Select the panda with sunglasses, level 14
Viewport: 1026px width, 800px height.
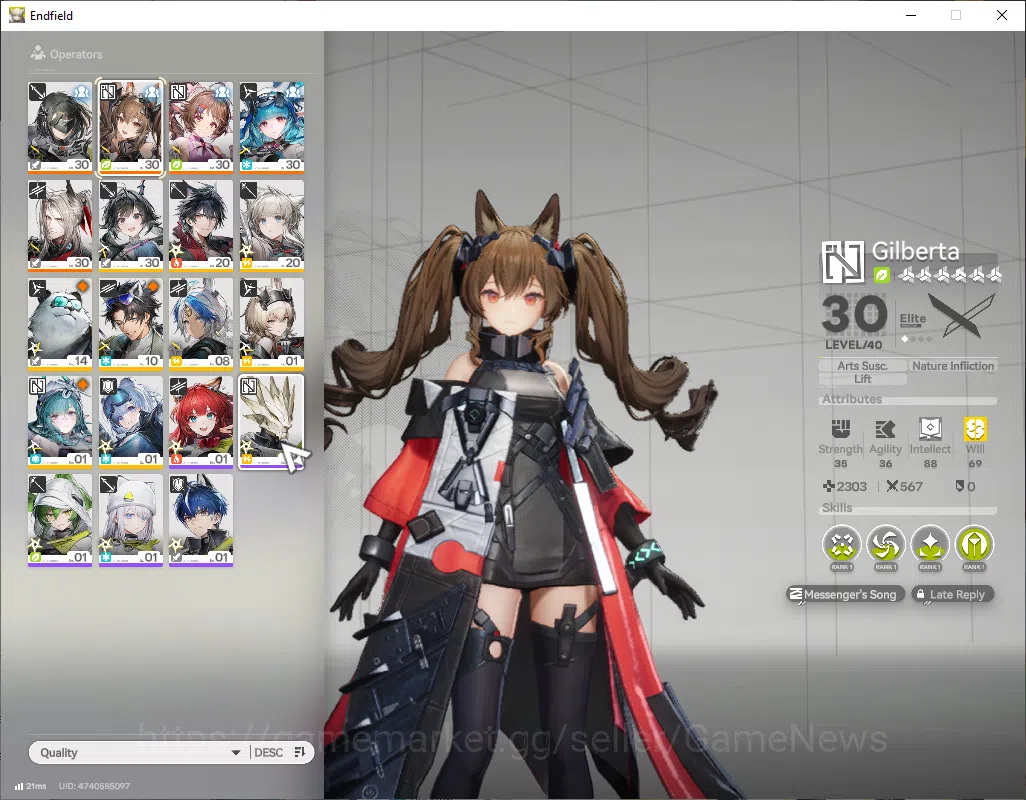(x=60, y=322)
